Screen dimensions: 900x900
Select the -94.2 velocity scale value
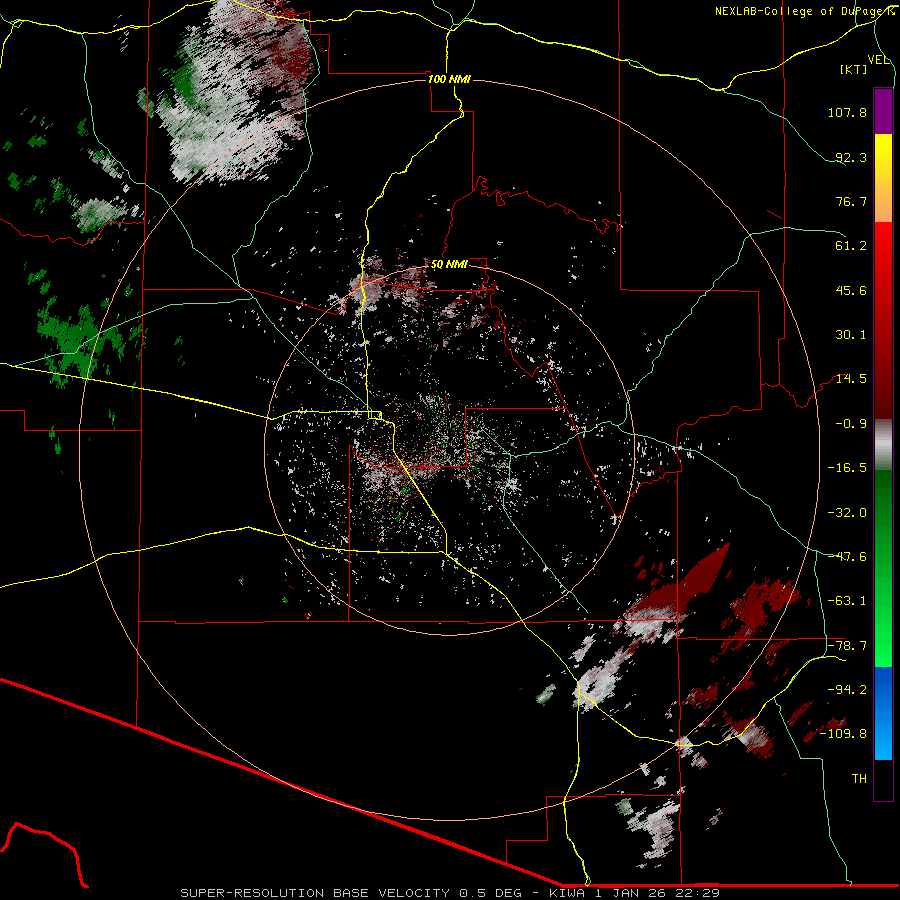(x=847, y=690)
